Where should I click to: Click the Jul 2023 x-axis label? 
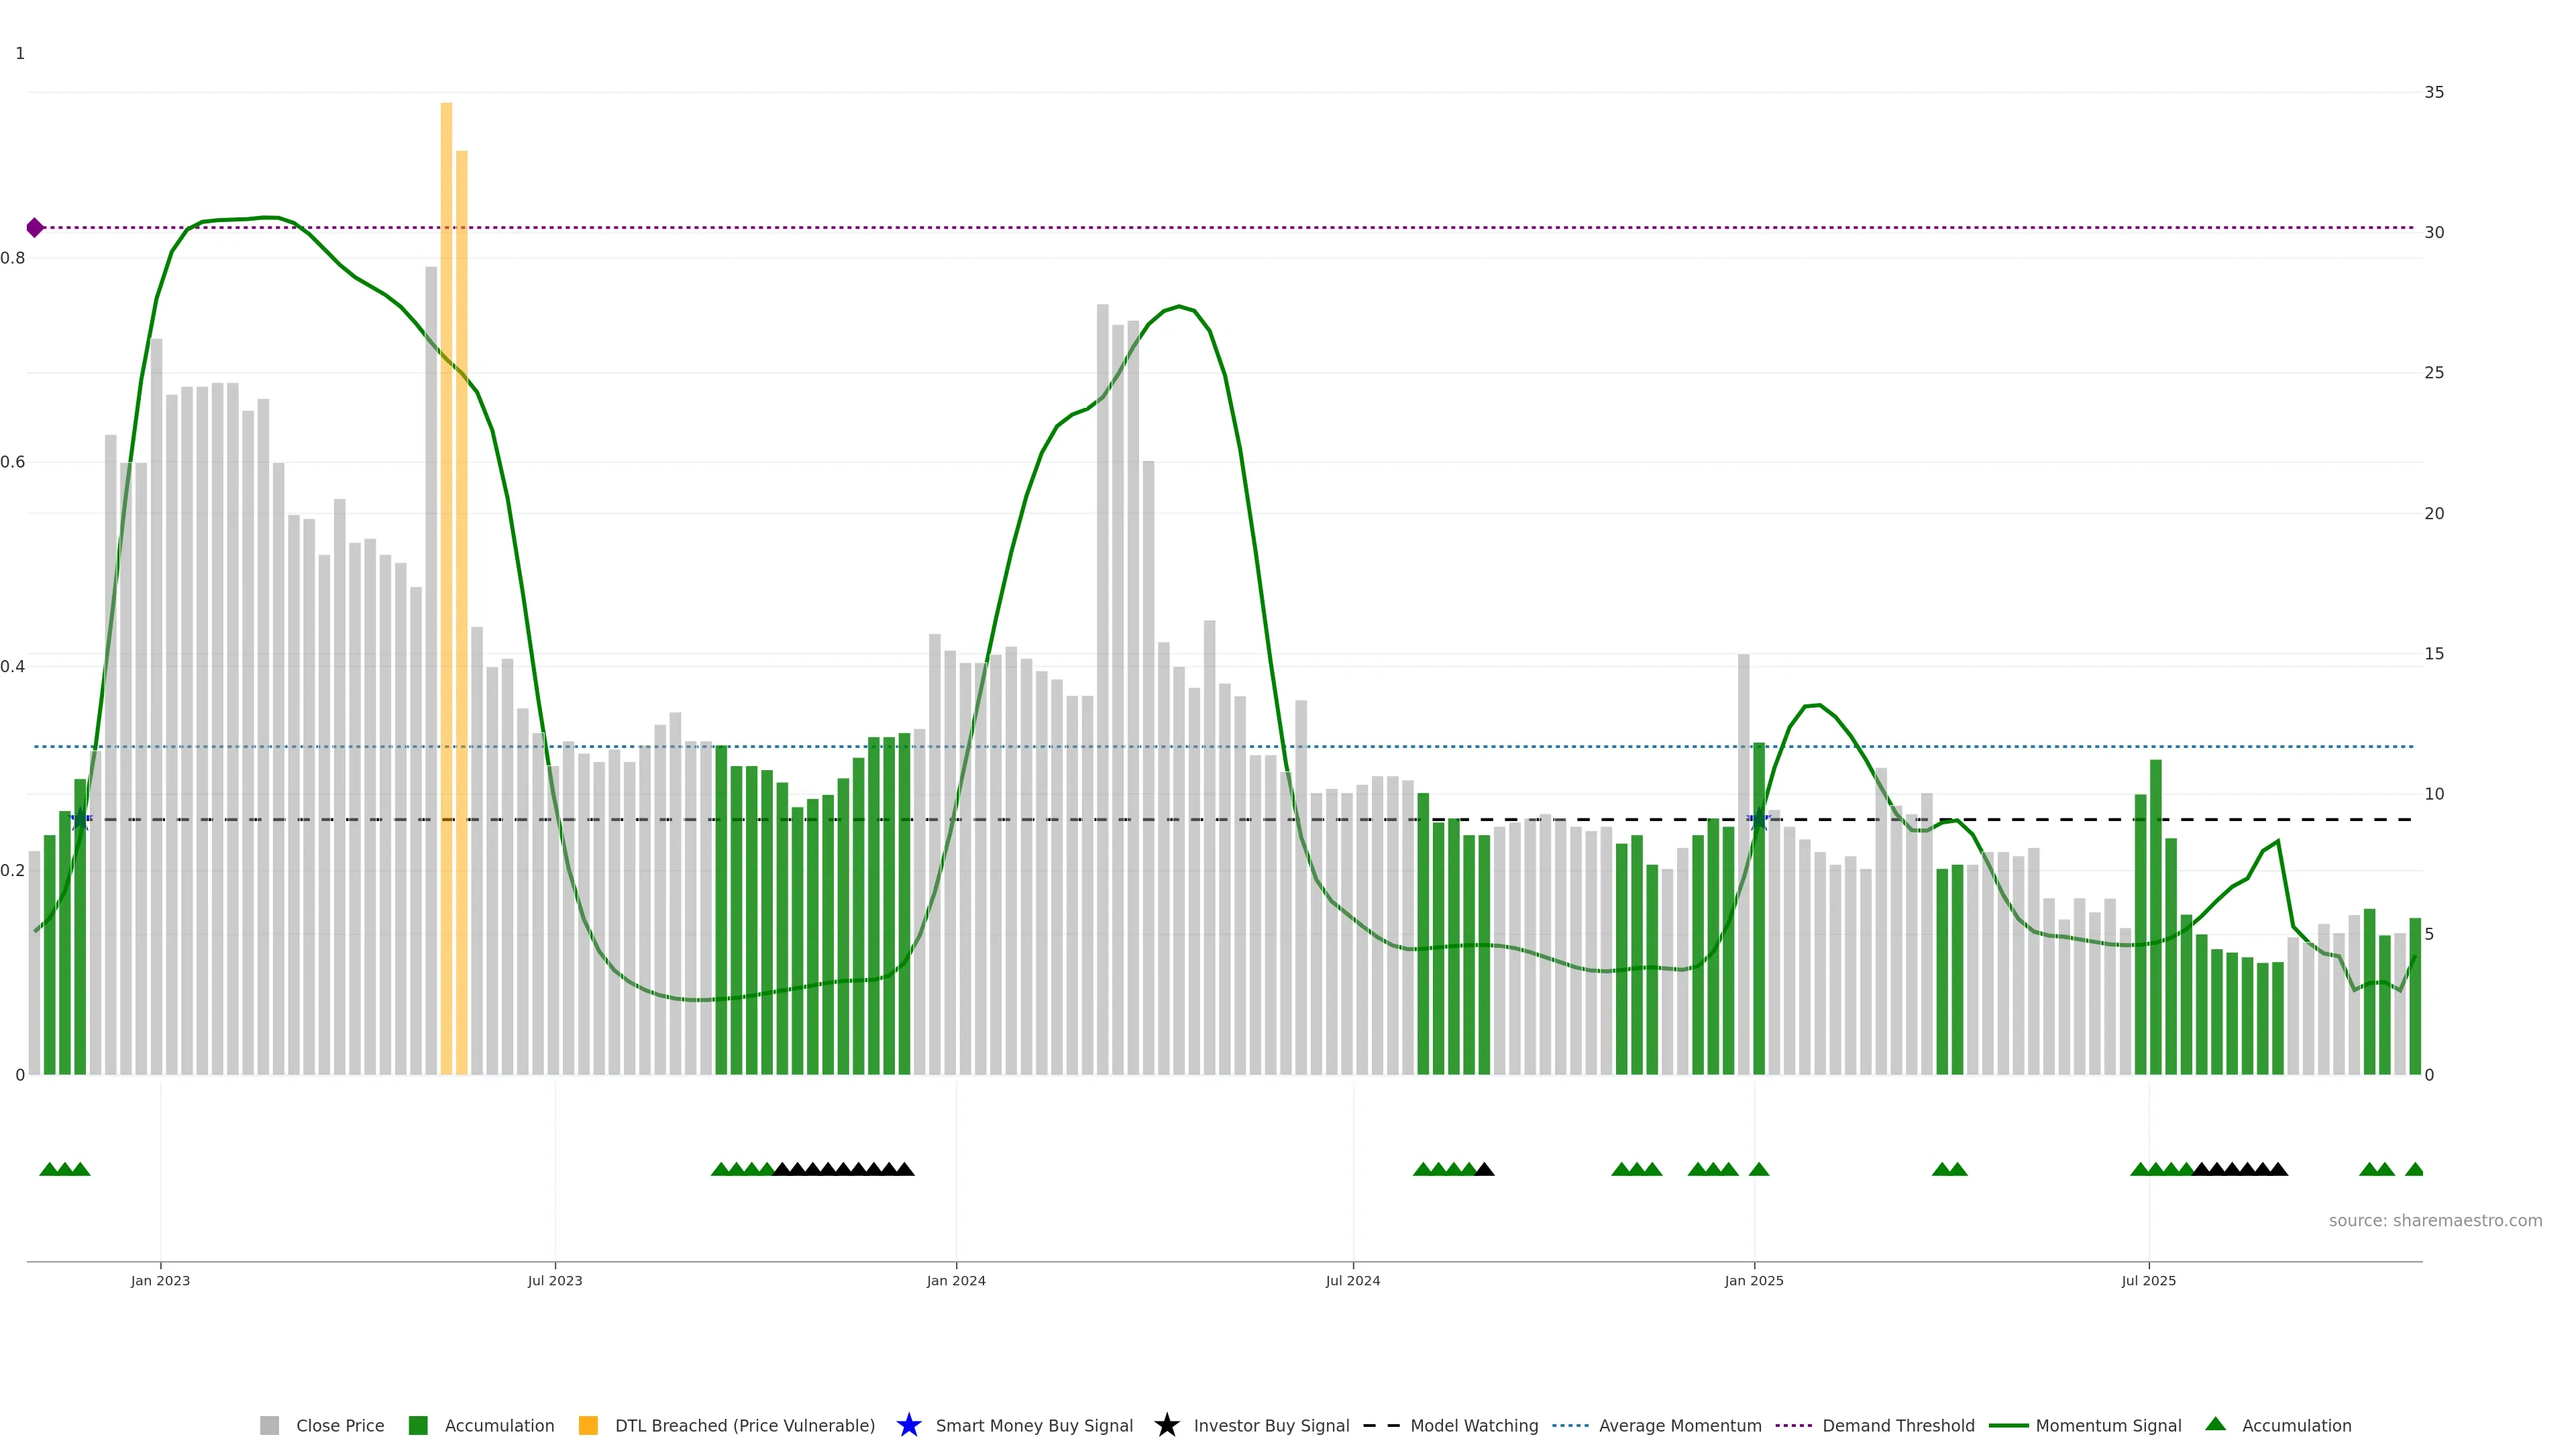[555, 1280]
